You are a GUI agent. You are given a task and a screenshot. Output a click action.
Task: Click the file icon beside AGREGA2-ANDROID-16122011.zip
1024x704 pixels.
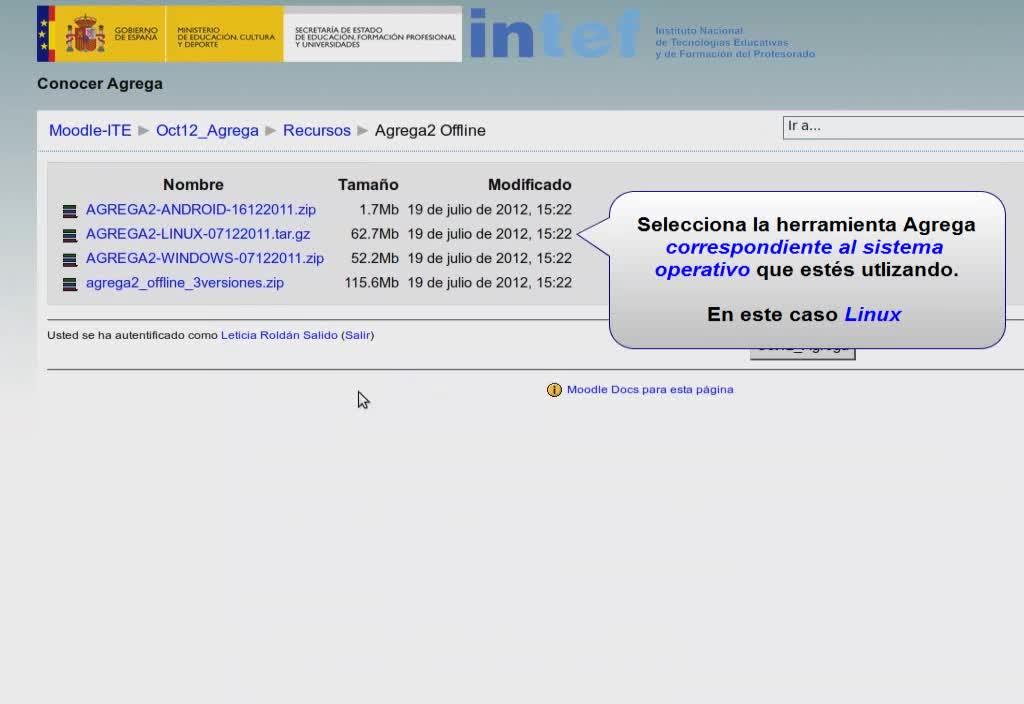coord(70,211)
